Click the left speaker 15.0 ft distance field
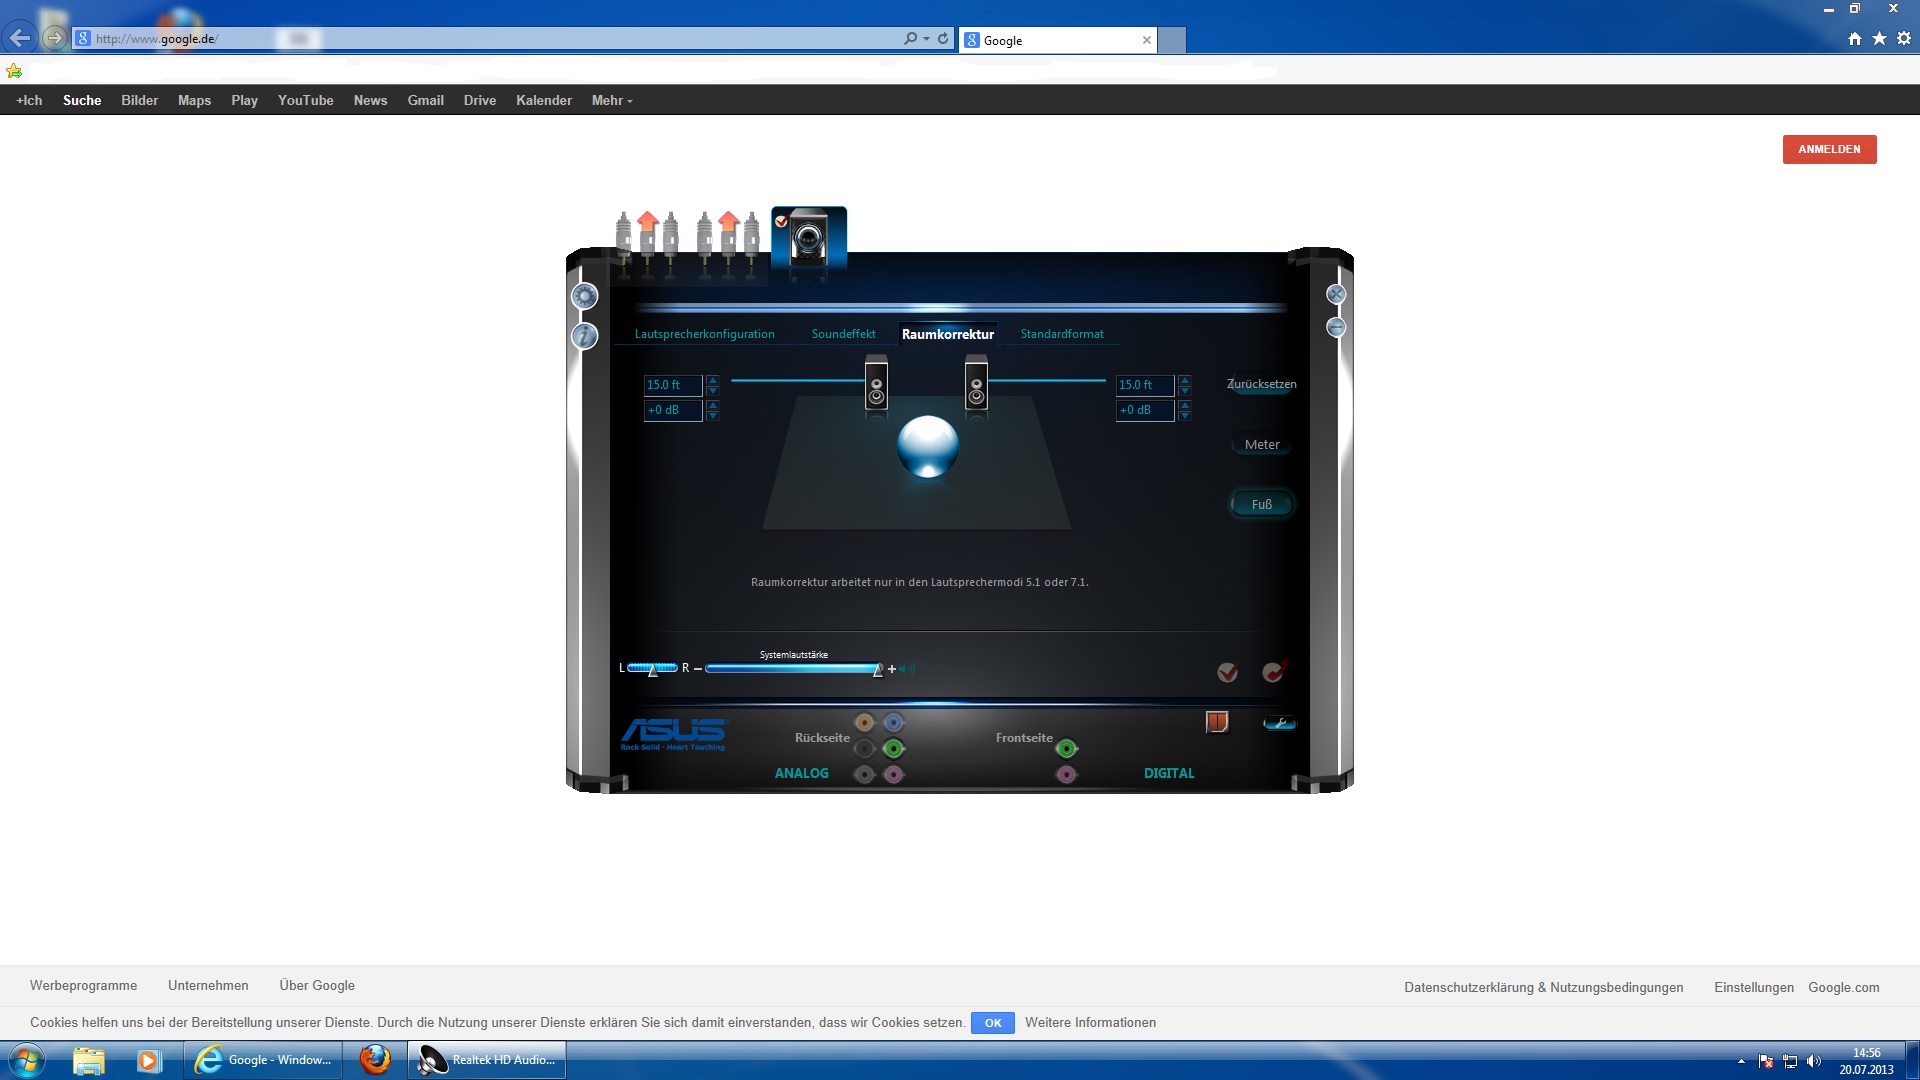The image size is (1920, 1080). pos(672,385)
